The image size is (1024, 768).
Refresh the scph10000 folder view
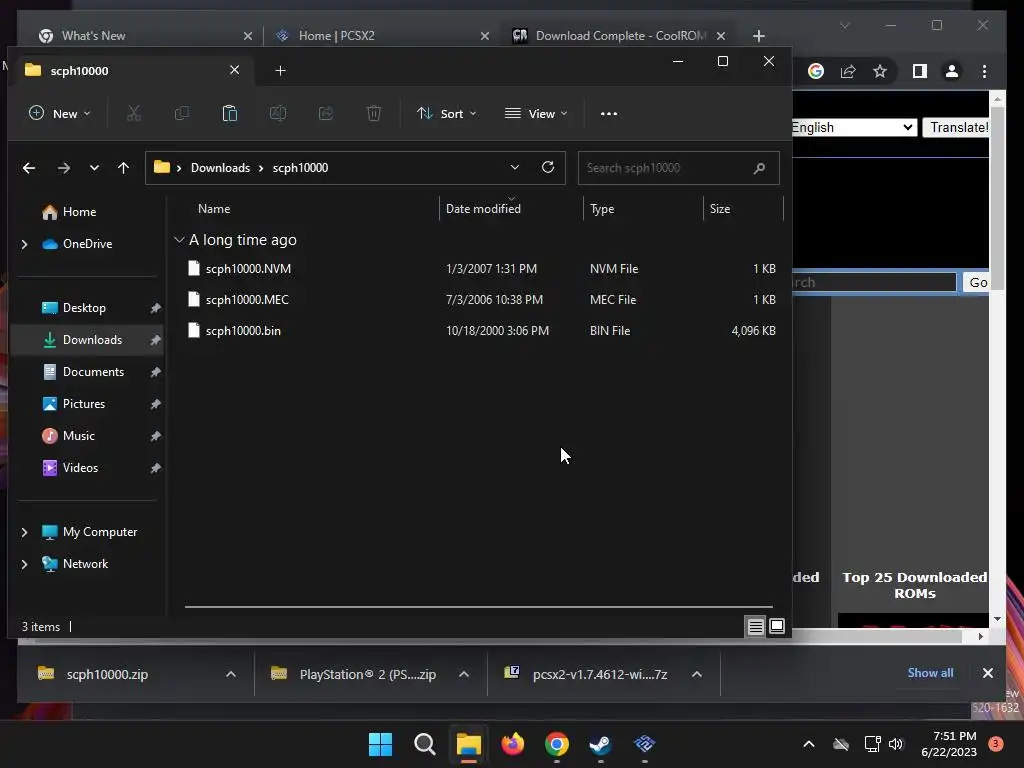[548, 167]
